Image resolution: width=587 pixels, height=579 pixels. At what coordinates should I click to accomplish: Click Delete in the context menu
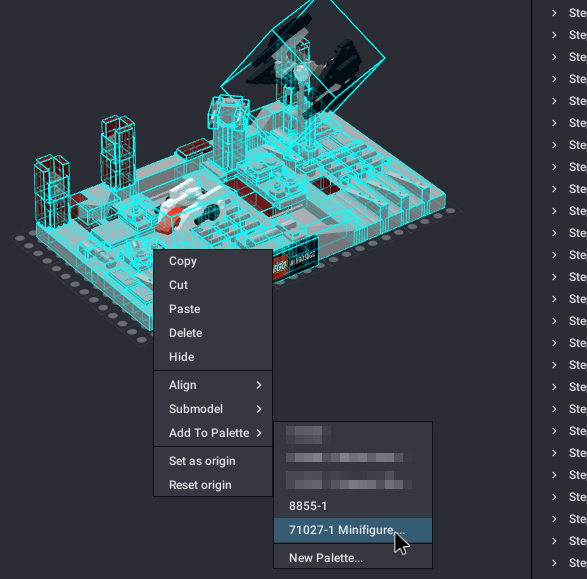pyautogui.click(x=213, y=333)
